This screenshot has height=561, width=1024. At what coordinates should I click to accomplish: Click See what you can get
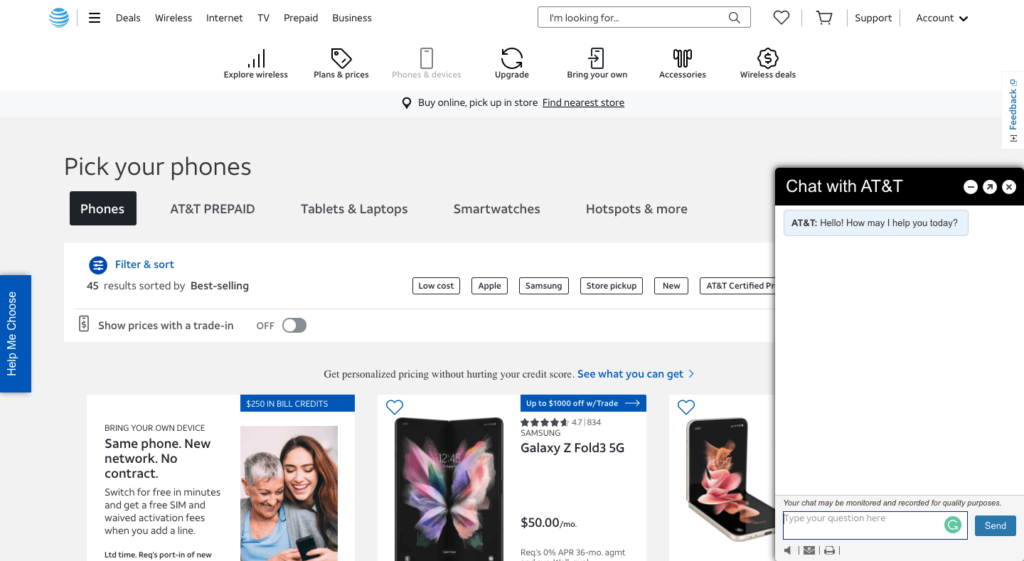click(635, 374)
